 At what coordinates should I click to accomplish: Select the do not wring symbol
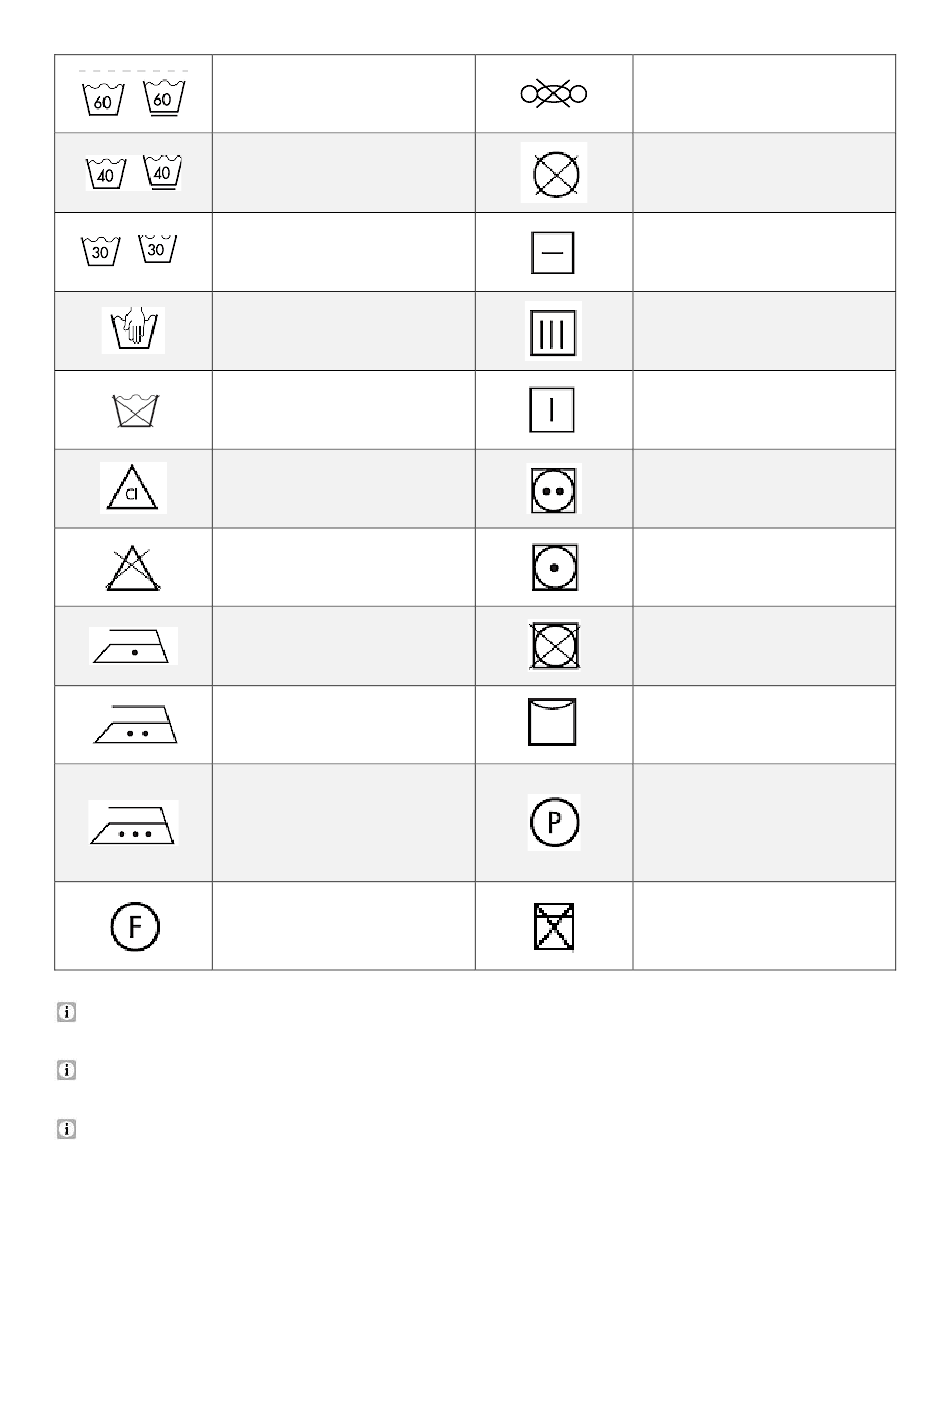553,94
